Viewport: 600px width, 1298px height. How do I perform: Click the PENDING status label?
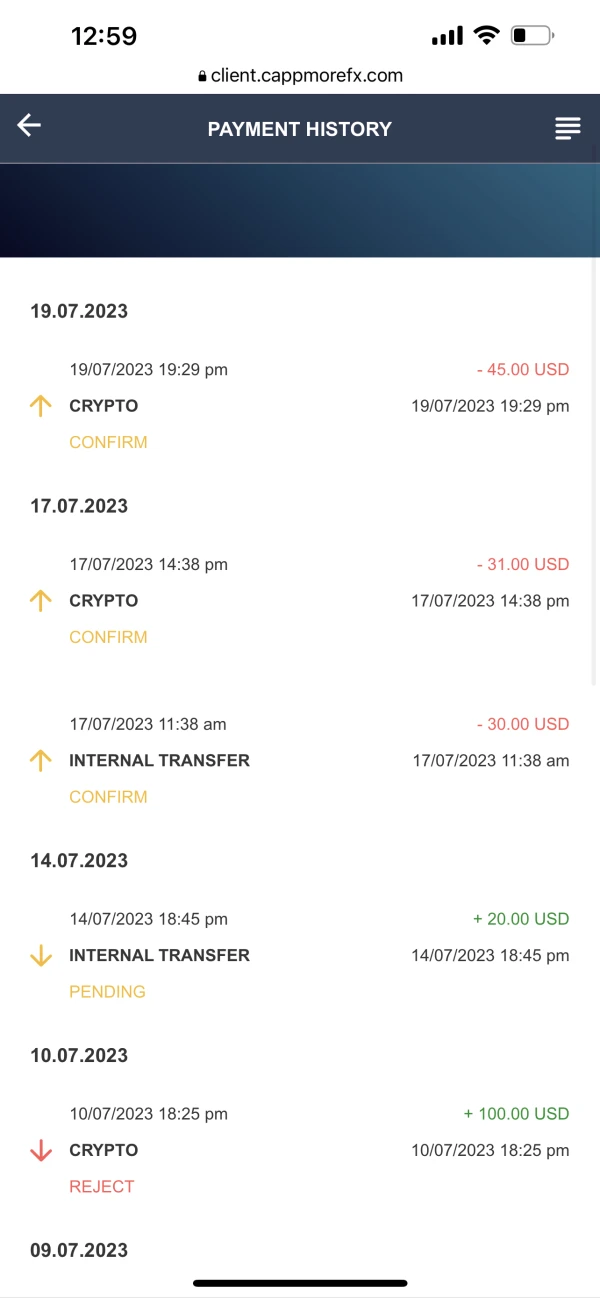coord(107,992)
